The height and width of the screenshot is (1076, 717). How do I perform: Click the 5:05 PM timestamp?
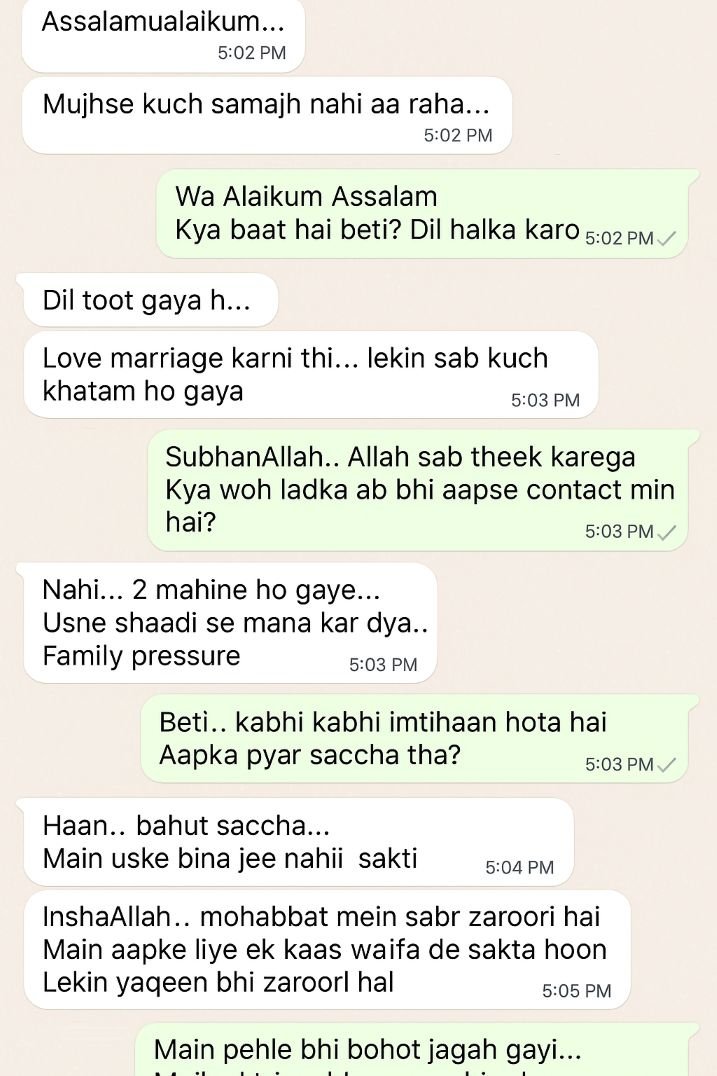tap(576, 991)
